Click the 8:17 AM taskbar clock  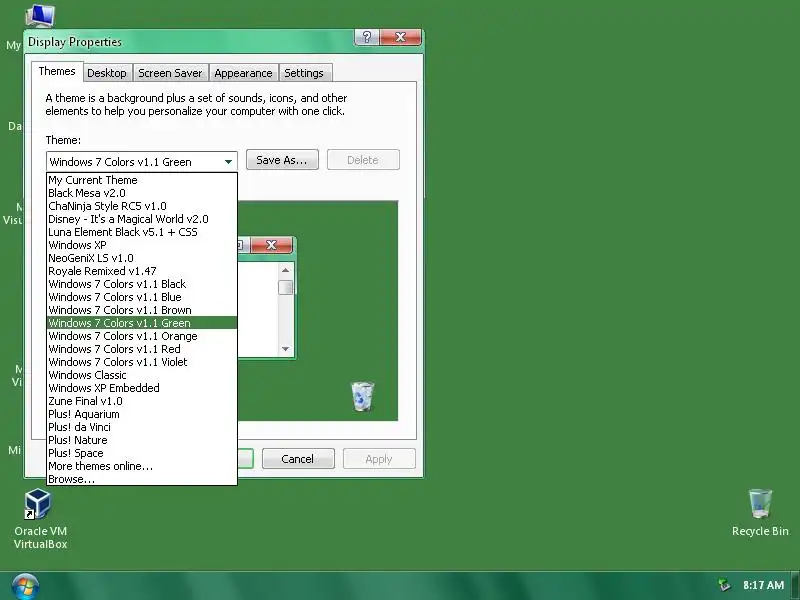click(763, 585)
